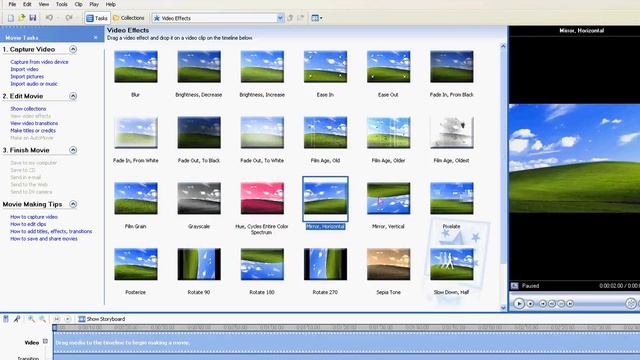Open the File menu

pyautogui.click(x=12, y=4)
